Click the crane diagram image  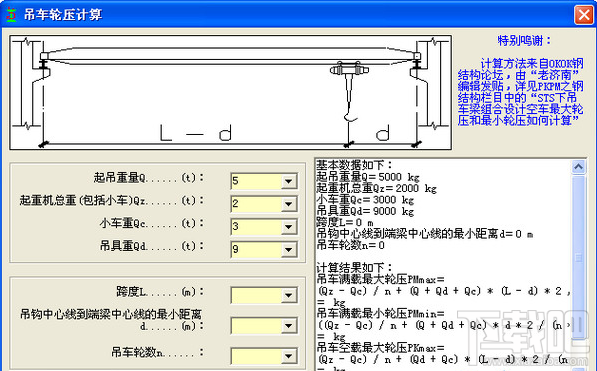point(230,92)
